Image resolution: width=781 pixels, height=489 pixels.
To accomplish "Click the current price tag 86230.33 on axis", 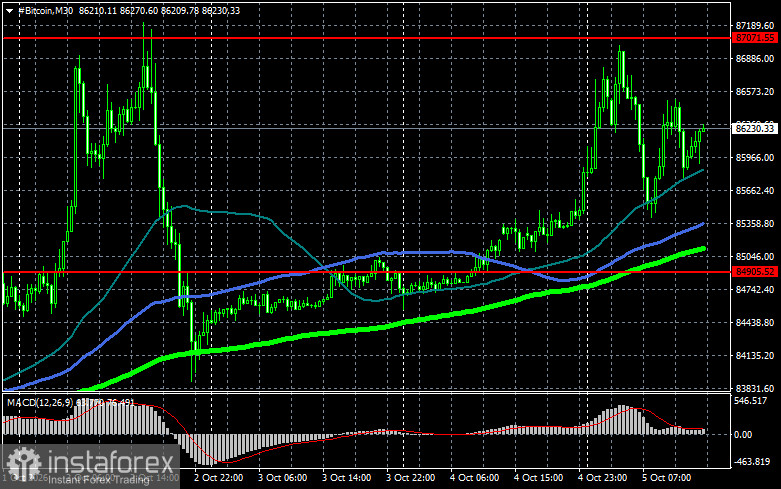I will click(755, 128).
